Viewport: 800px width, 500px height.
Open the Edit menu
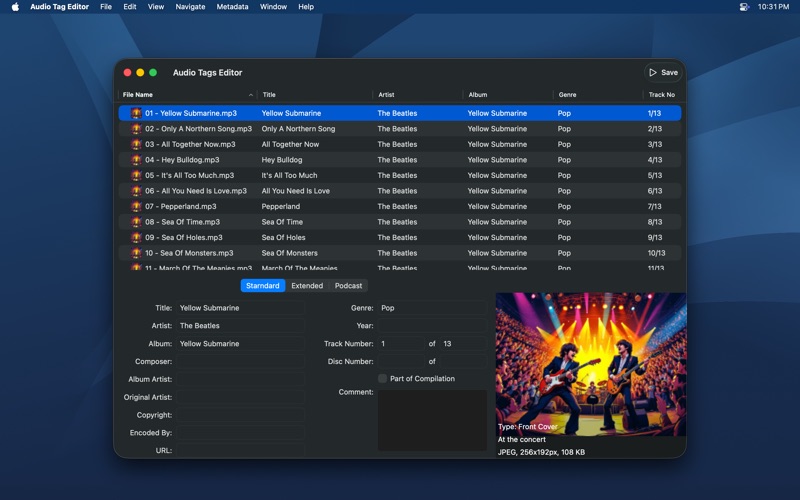[130, 7]
